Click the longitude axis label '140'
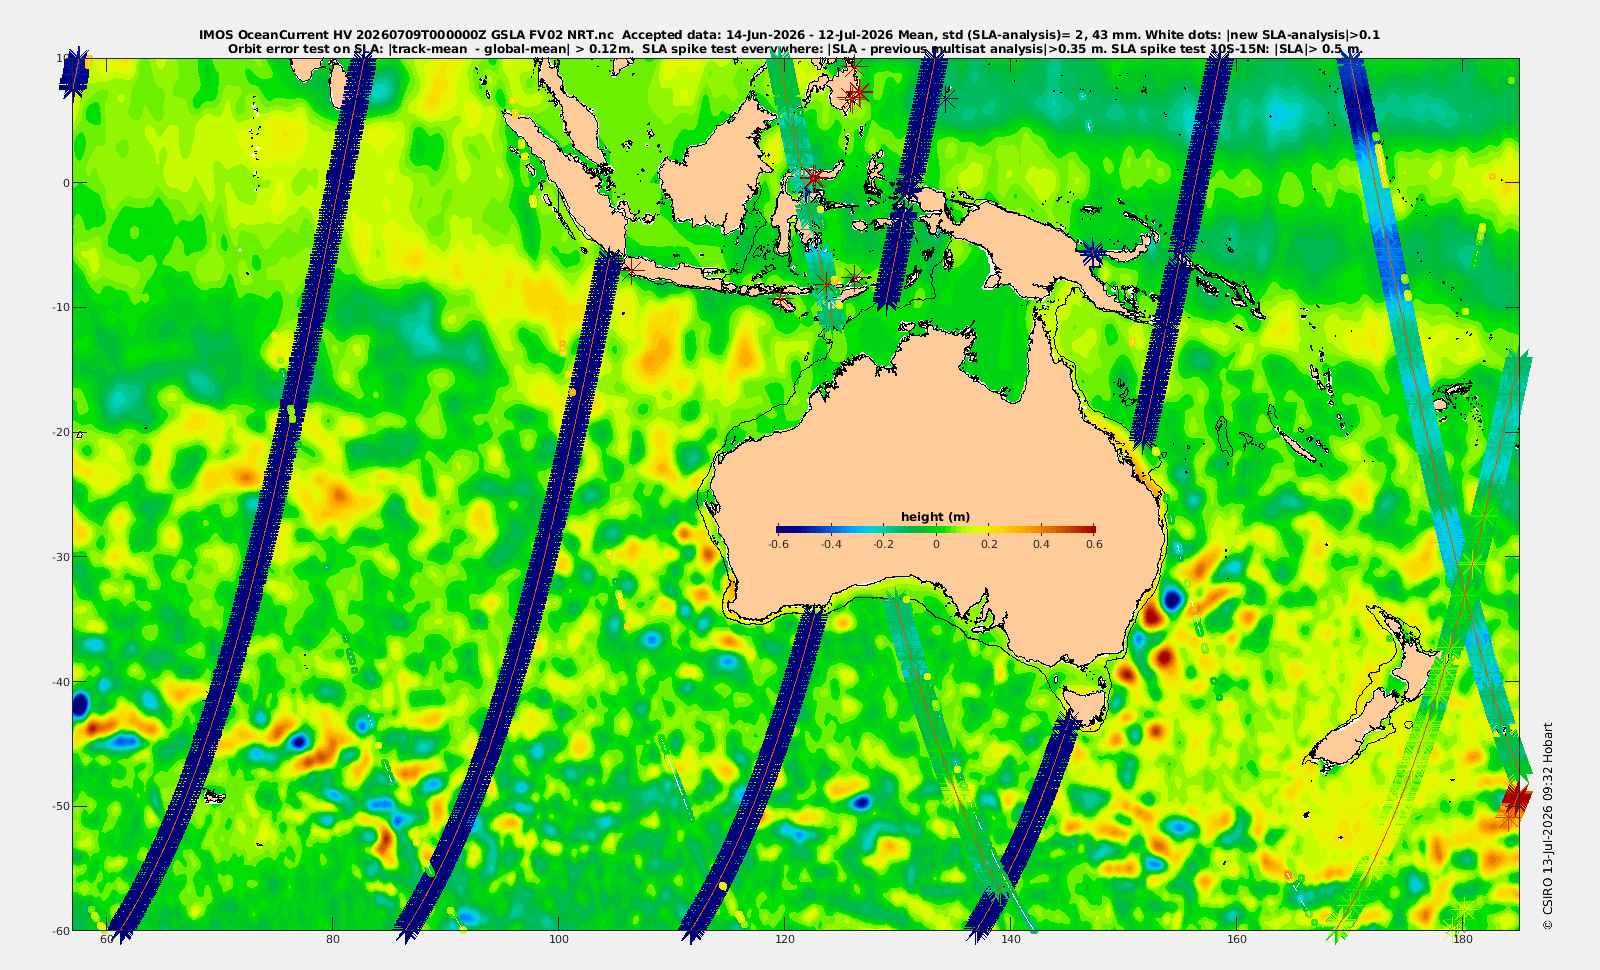The width and height of the screenshot is (1600, 970). [1011, 940]
